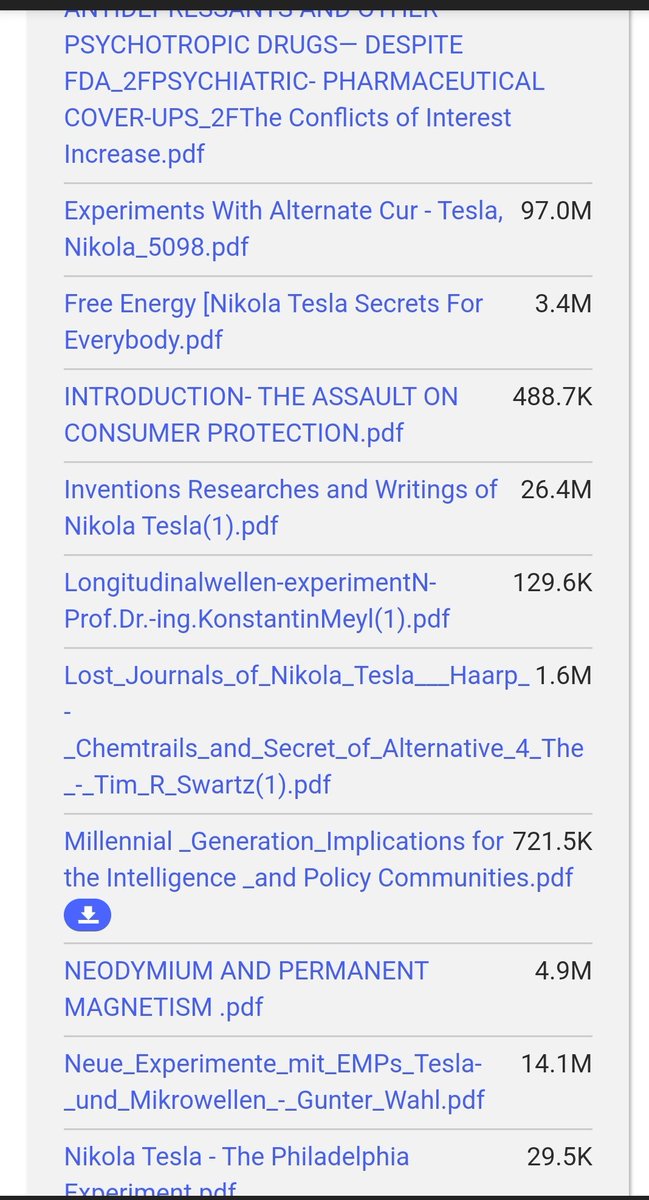
Task: Click the 4.9M file size label
Action: click(x=563, y=970)
